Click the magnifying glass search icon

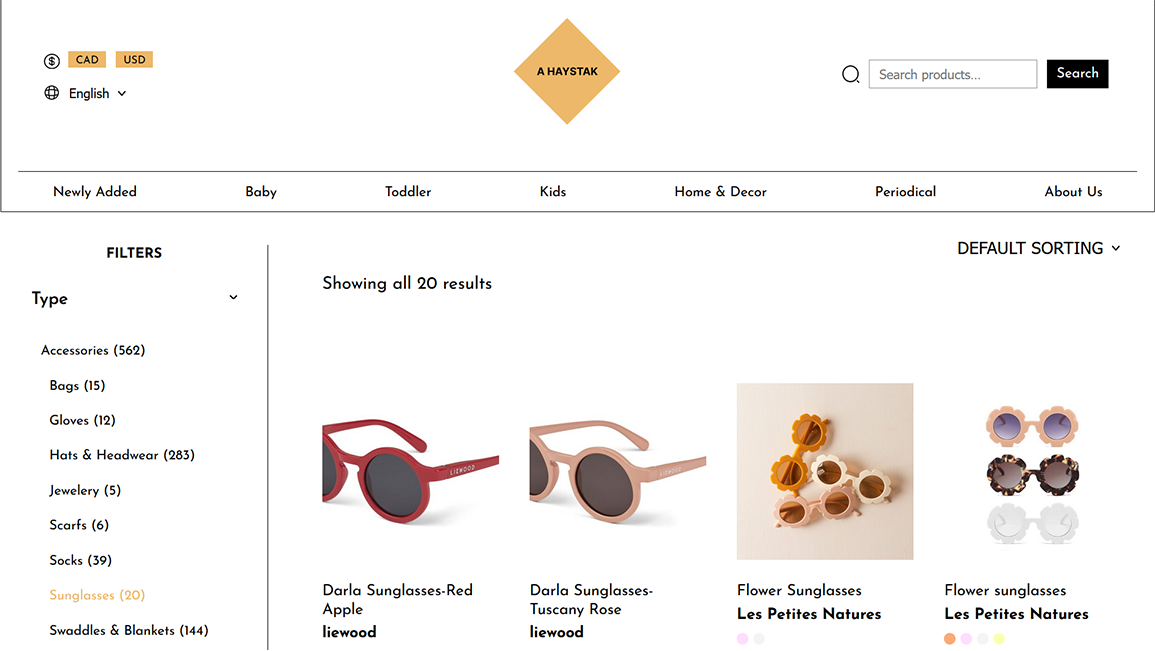click(x=851, y=74)
